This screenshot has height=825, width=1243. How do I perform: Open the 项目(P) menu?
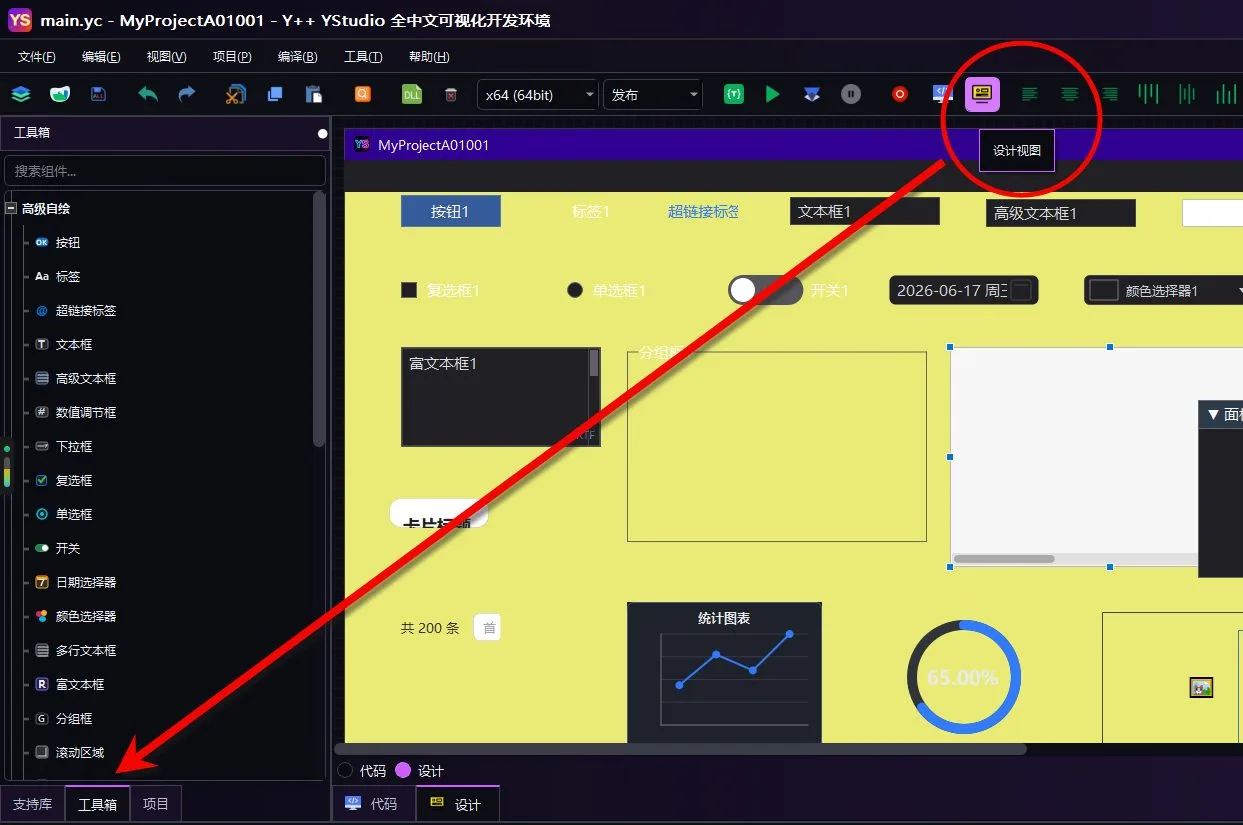(x=232, y=57)
